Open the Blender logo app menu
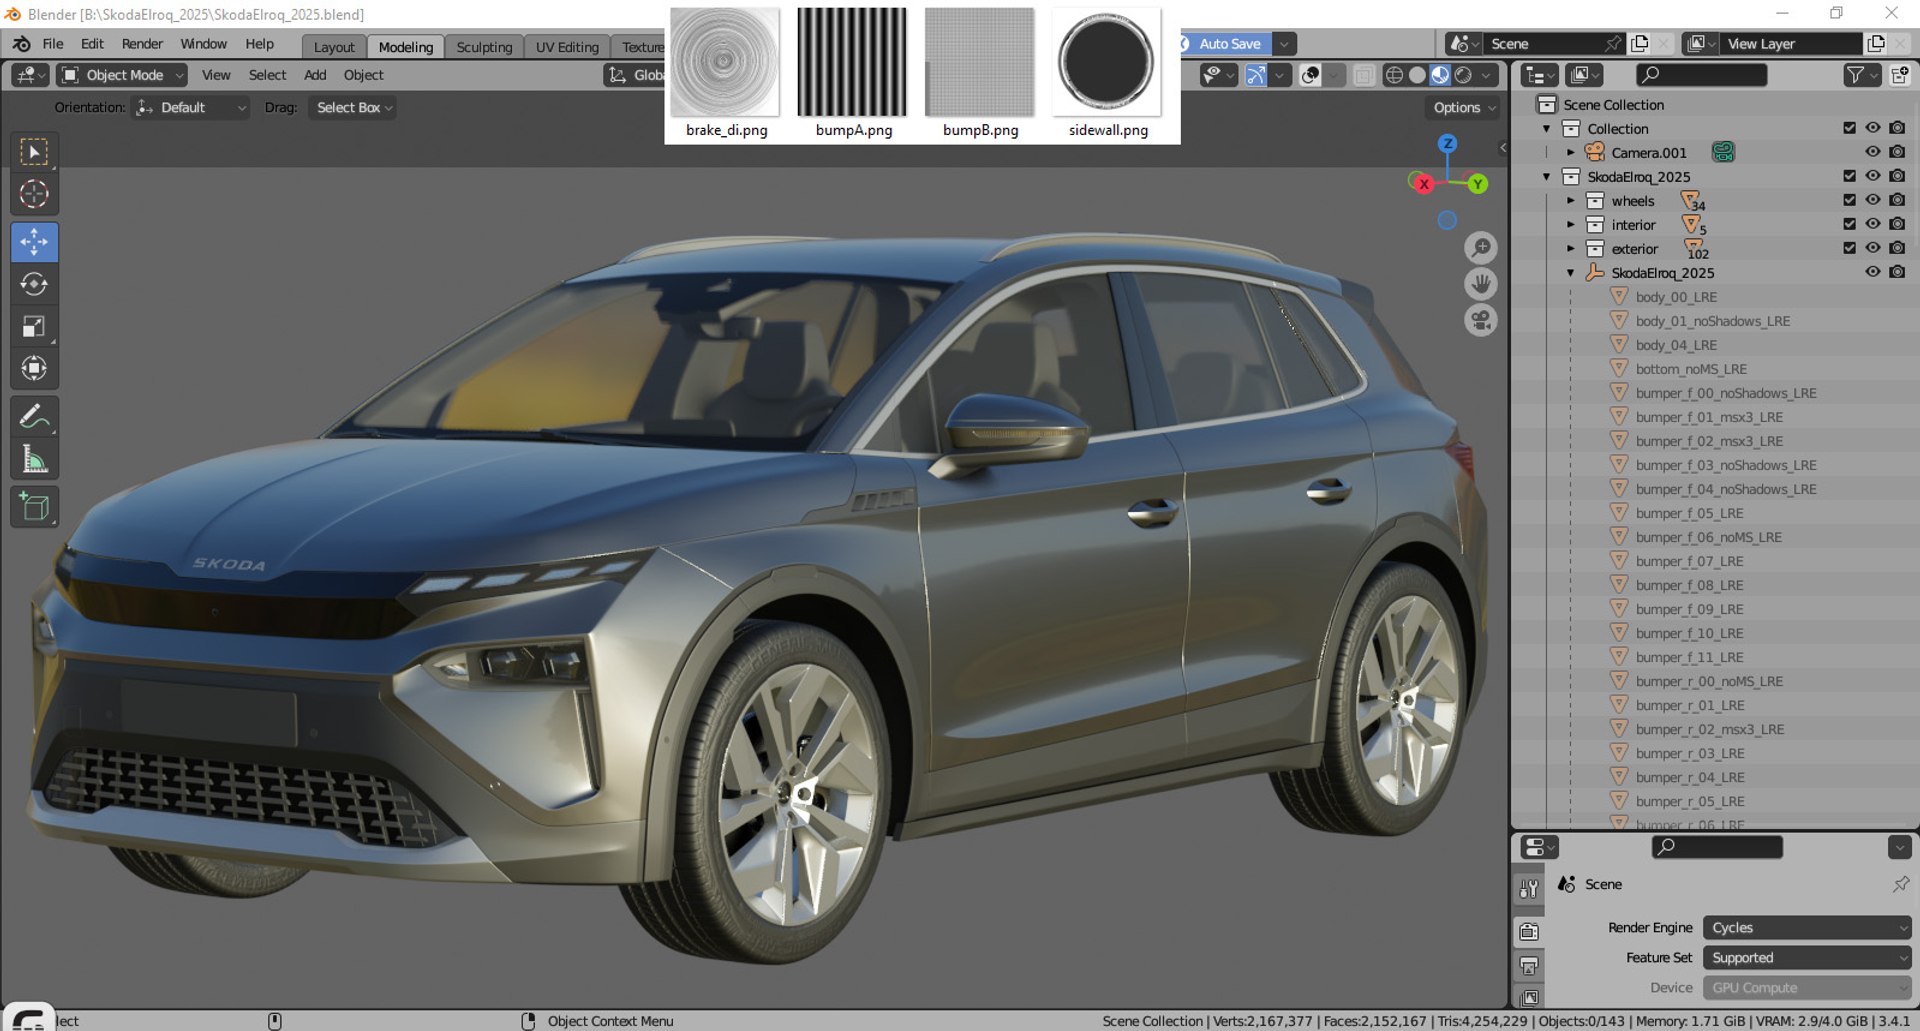The image size is (1920, 1031). 21,44
